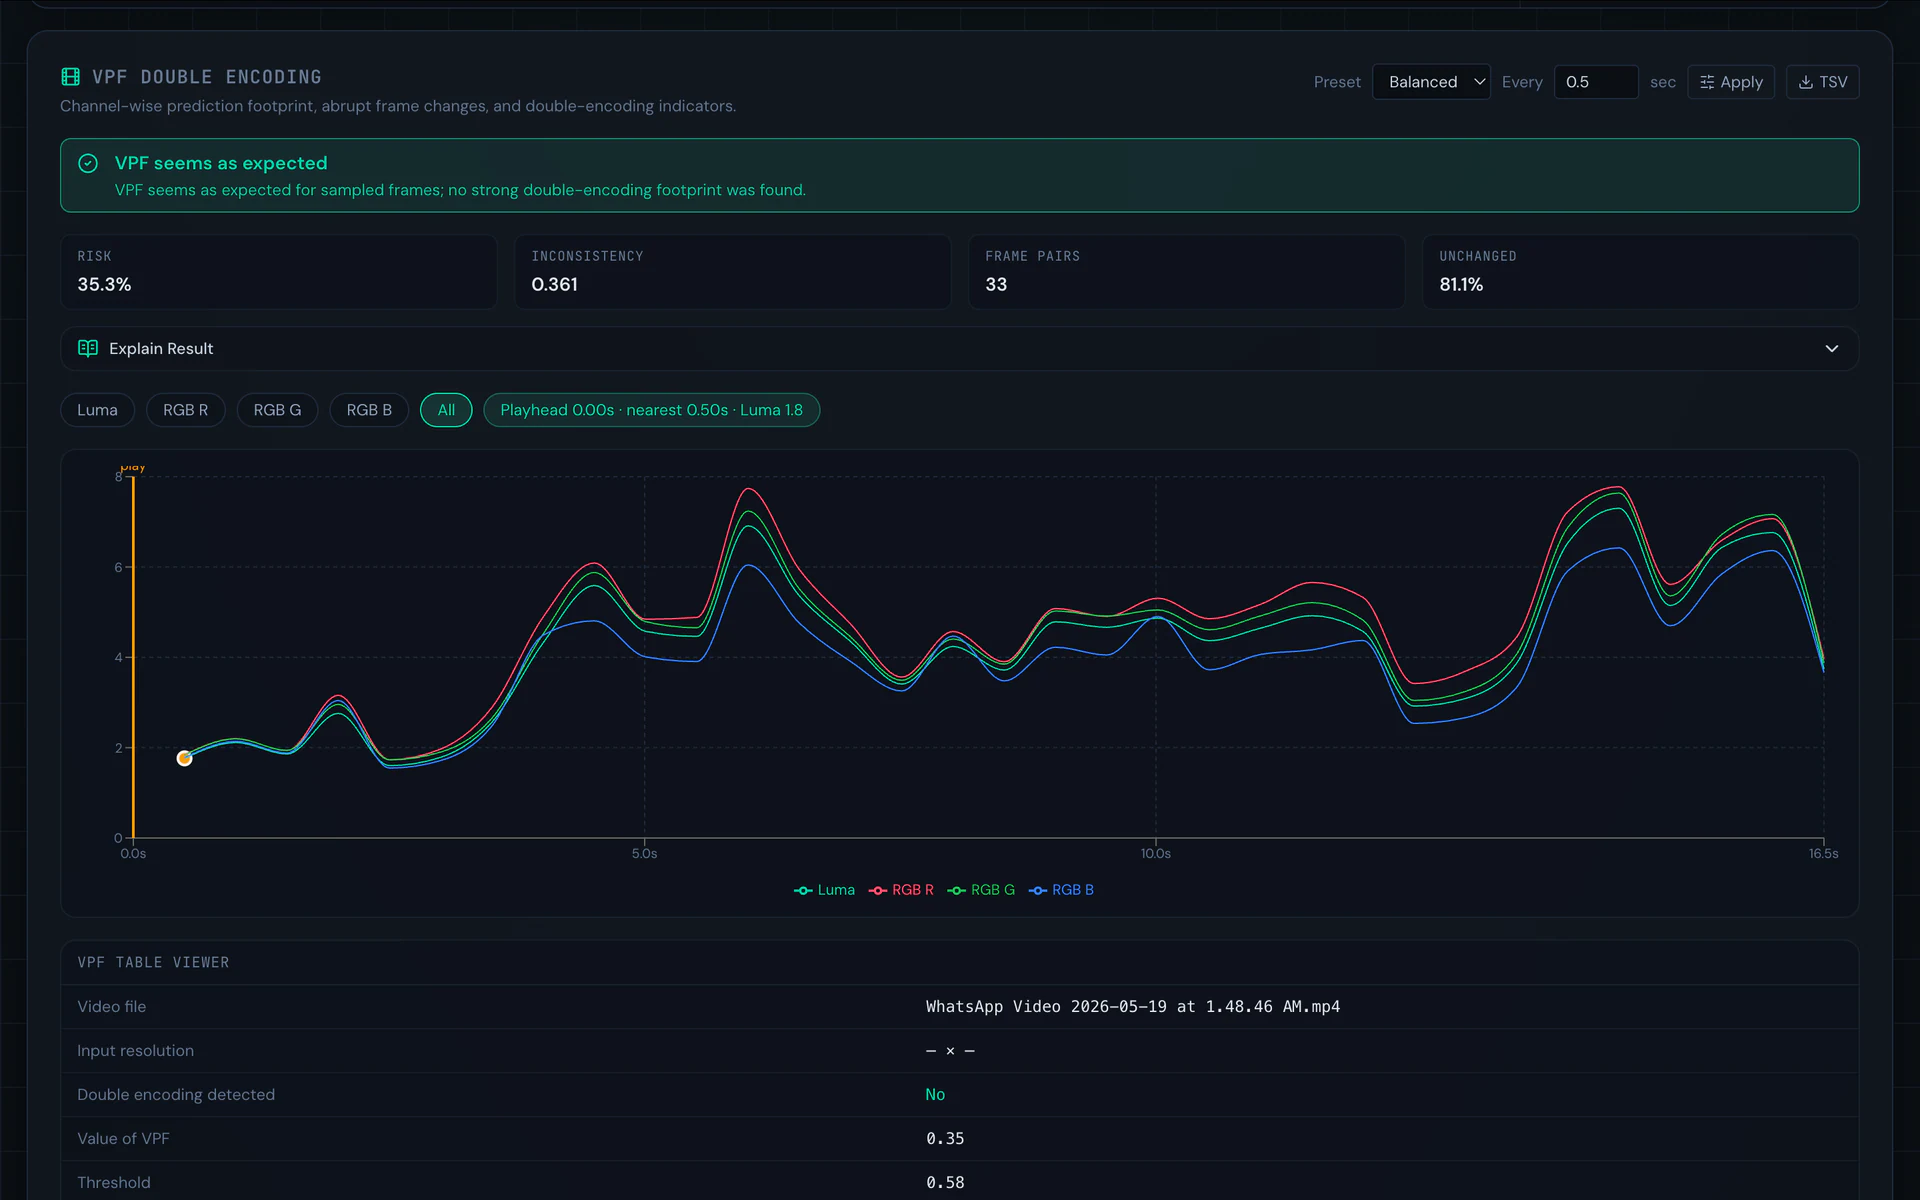
Task: Click the Input resolution value cell
Action: point(950,1050)
